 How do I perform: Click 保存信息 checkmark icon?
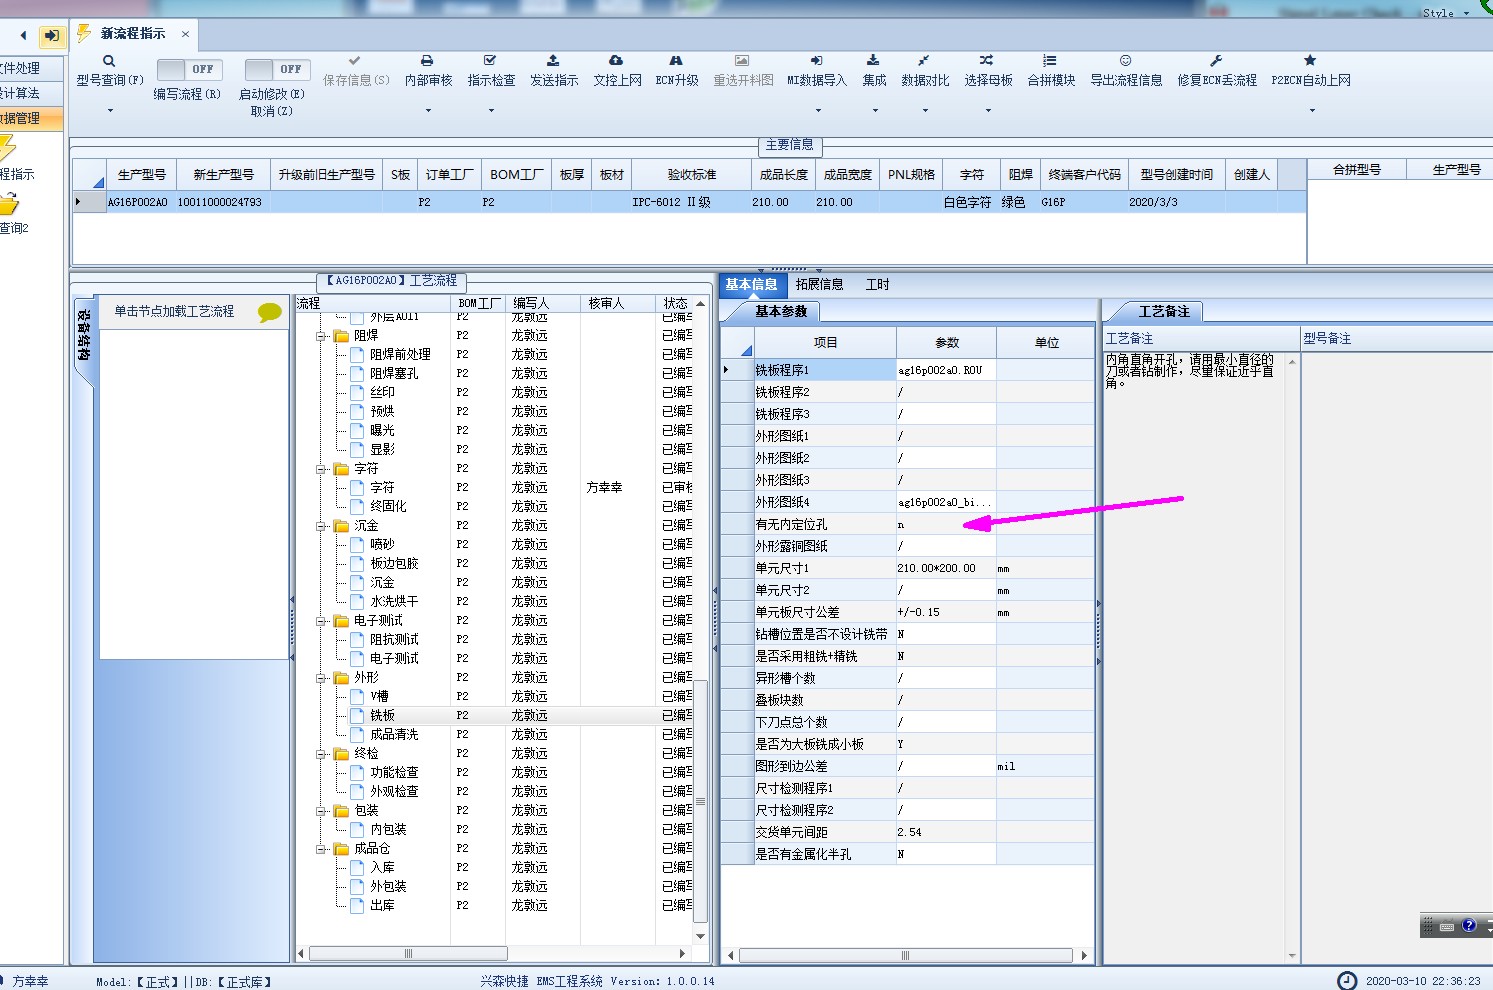click(355, 61)
